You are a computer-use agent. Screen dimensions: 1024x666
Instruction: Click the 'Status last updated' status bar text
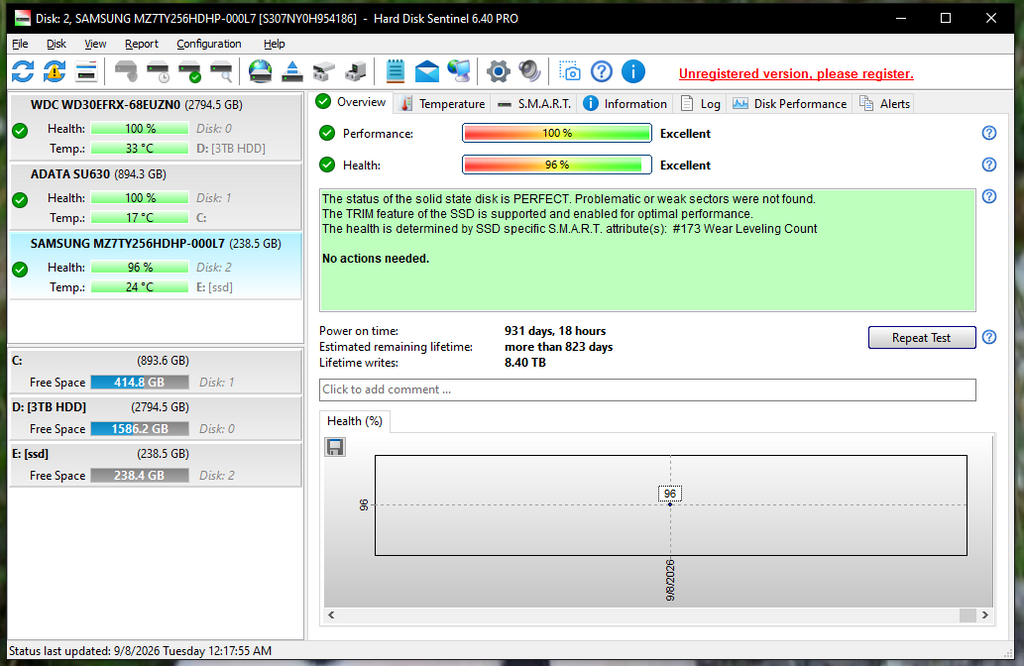pos(140,651)
